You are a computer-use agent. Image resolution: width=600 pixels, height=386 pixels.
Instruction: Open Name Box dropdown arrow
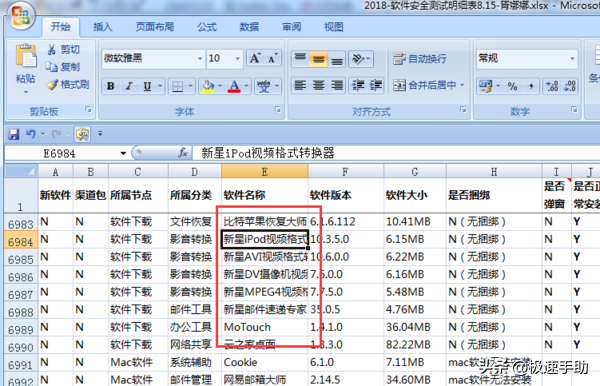pos(123,153)
